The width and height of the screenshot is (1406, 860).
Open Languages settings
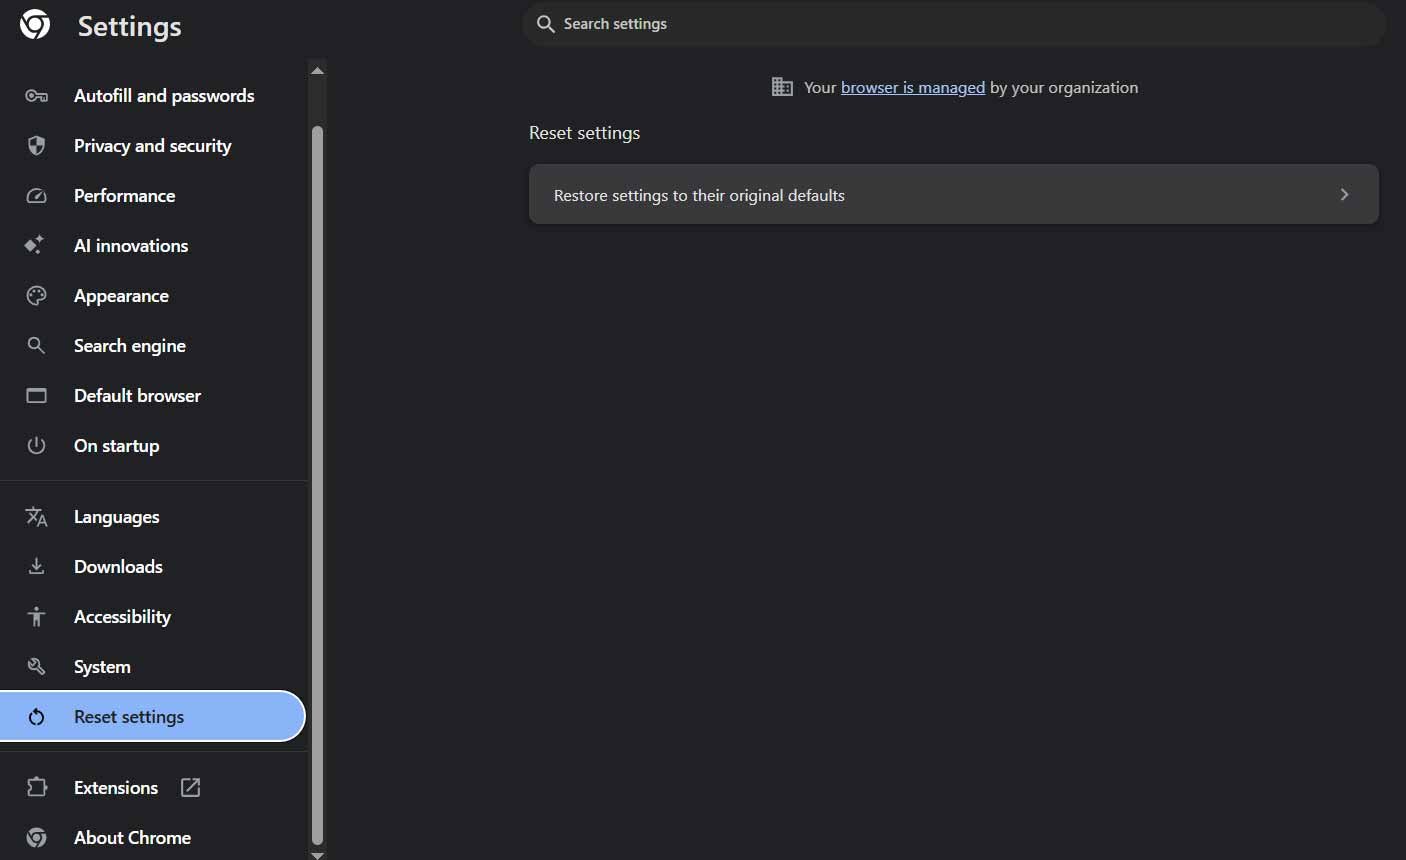(153, 517)
